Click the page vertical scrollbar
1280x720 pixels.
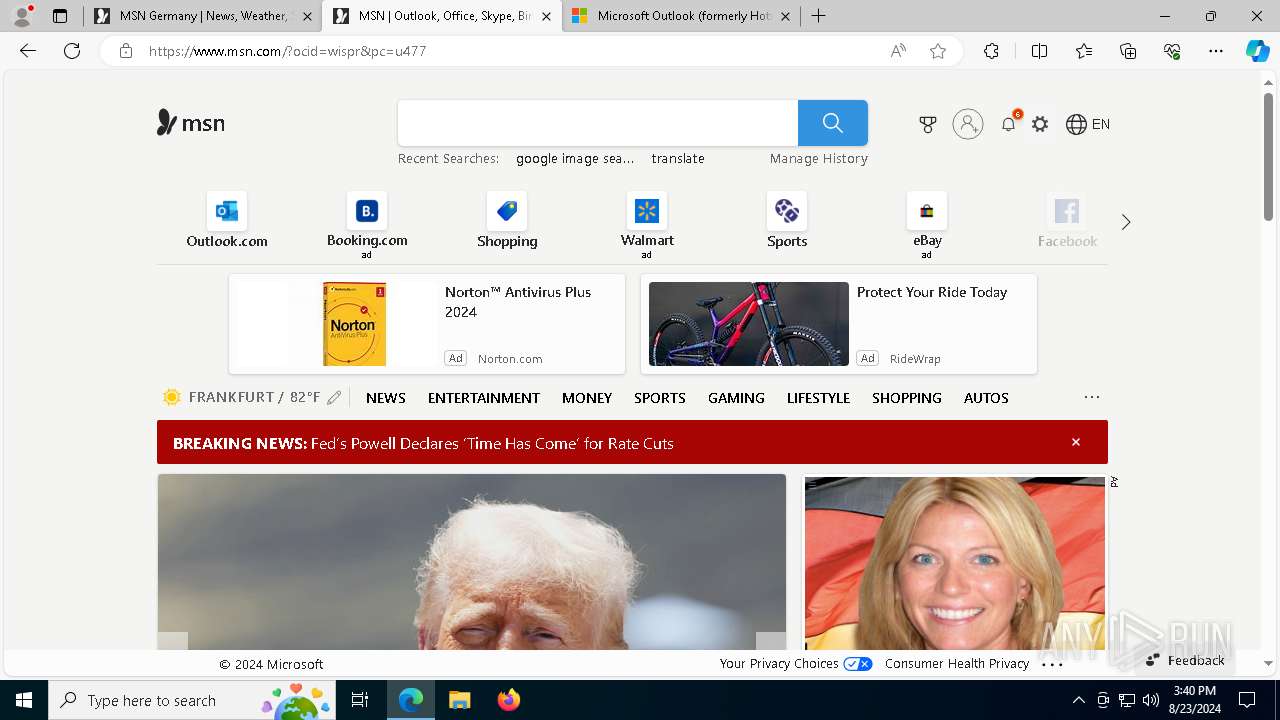point(1268,156)
